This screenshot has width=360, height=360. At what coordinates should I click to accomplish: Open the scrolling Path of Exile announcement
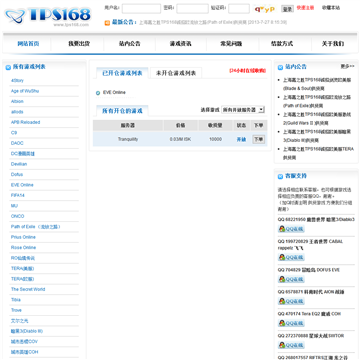point(213,23)
